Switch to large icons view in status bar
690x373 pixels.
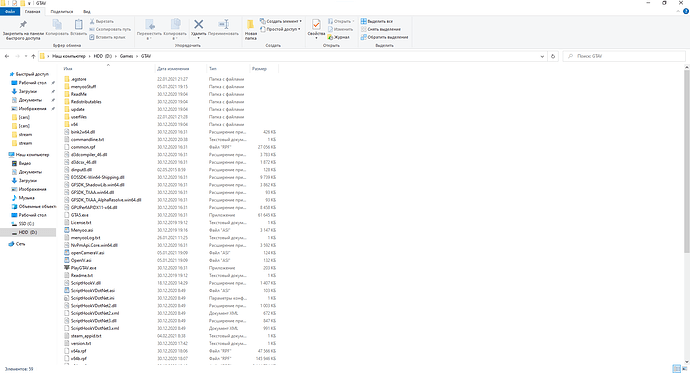(x=685, y=369)
